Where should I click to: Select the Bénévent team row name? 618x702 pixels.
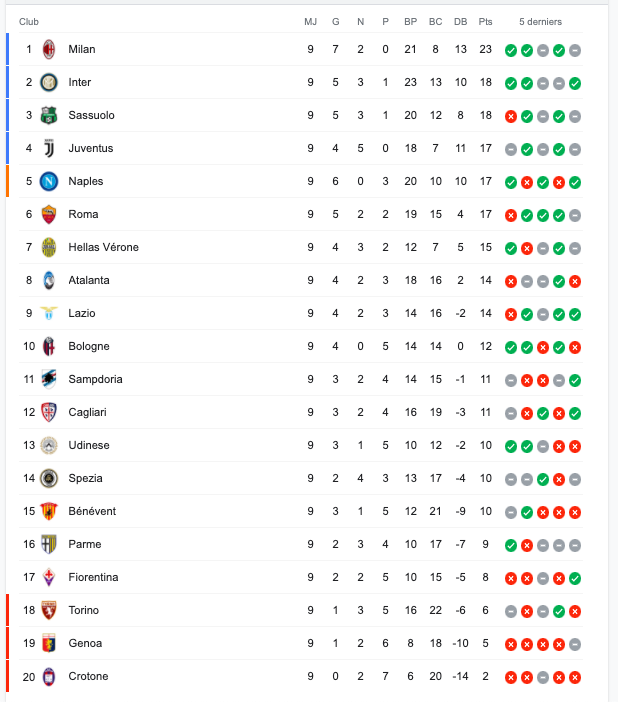(x=92, y=511)
